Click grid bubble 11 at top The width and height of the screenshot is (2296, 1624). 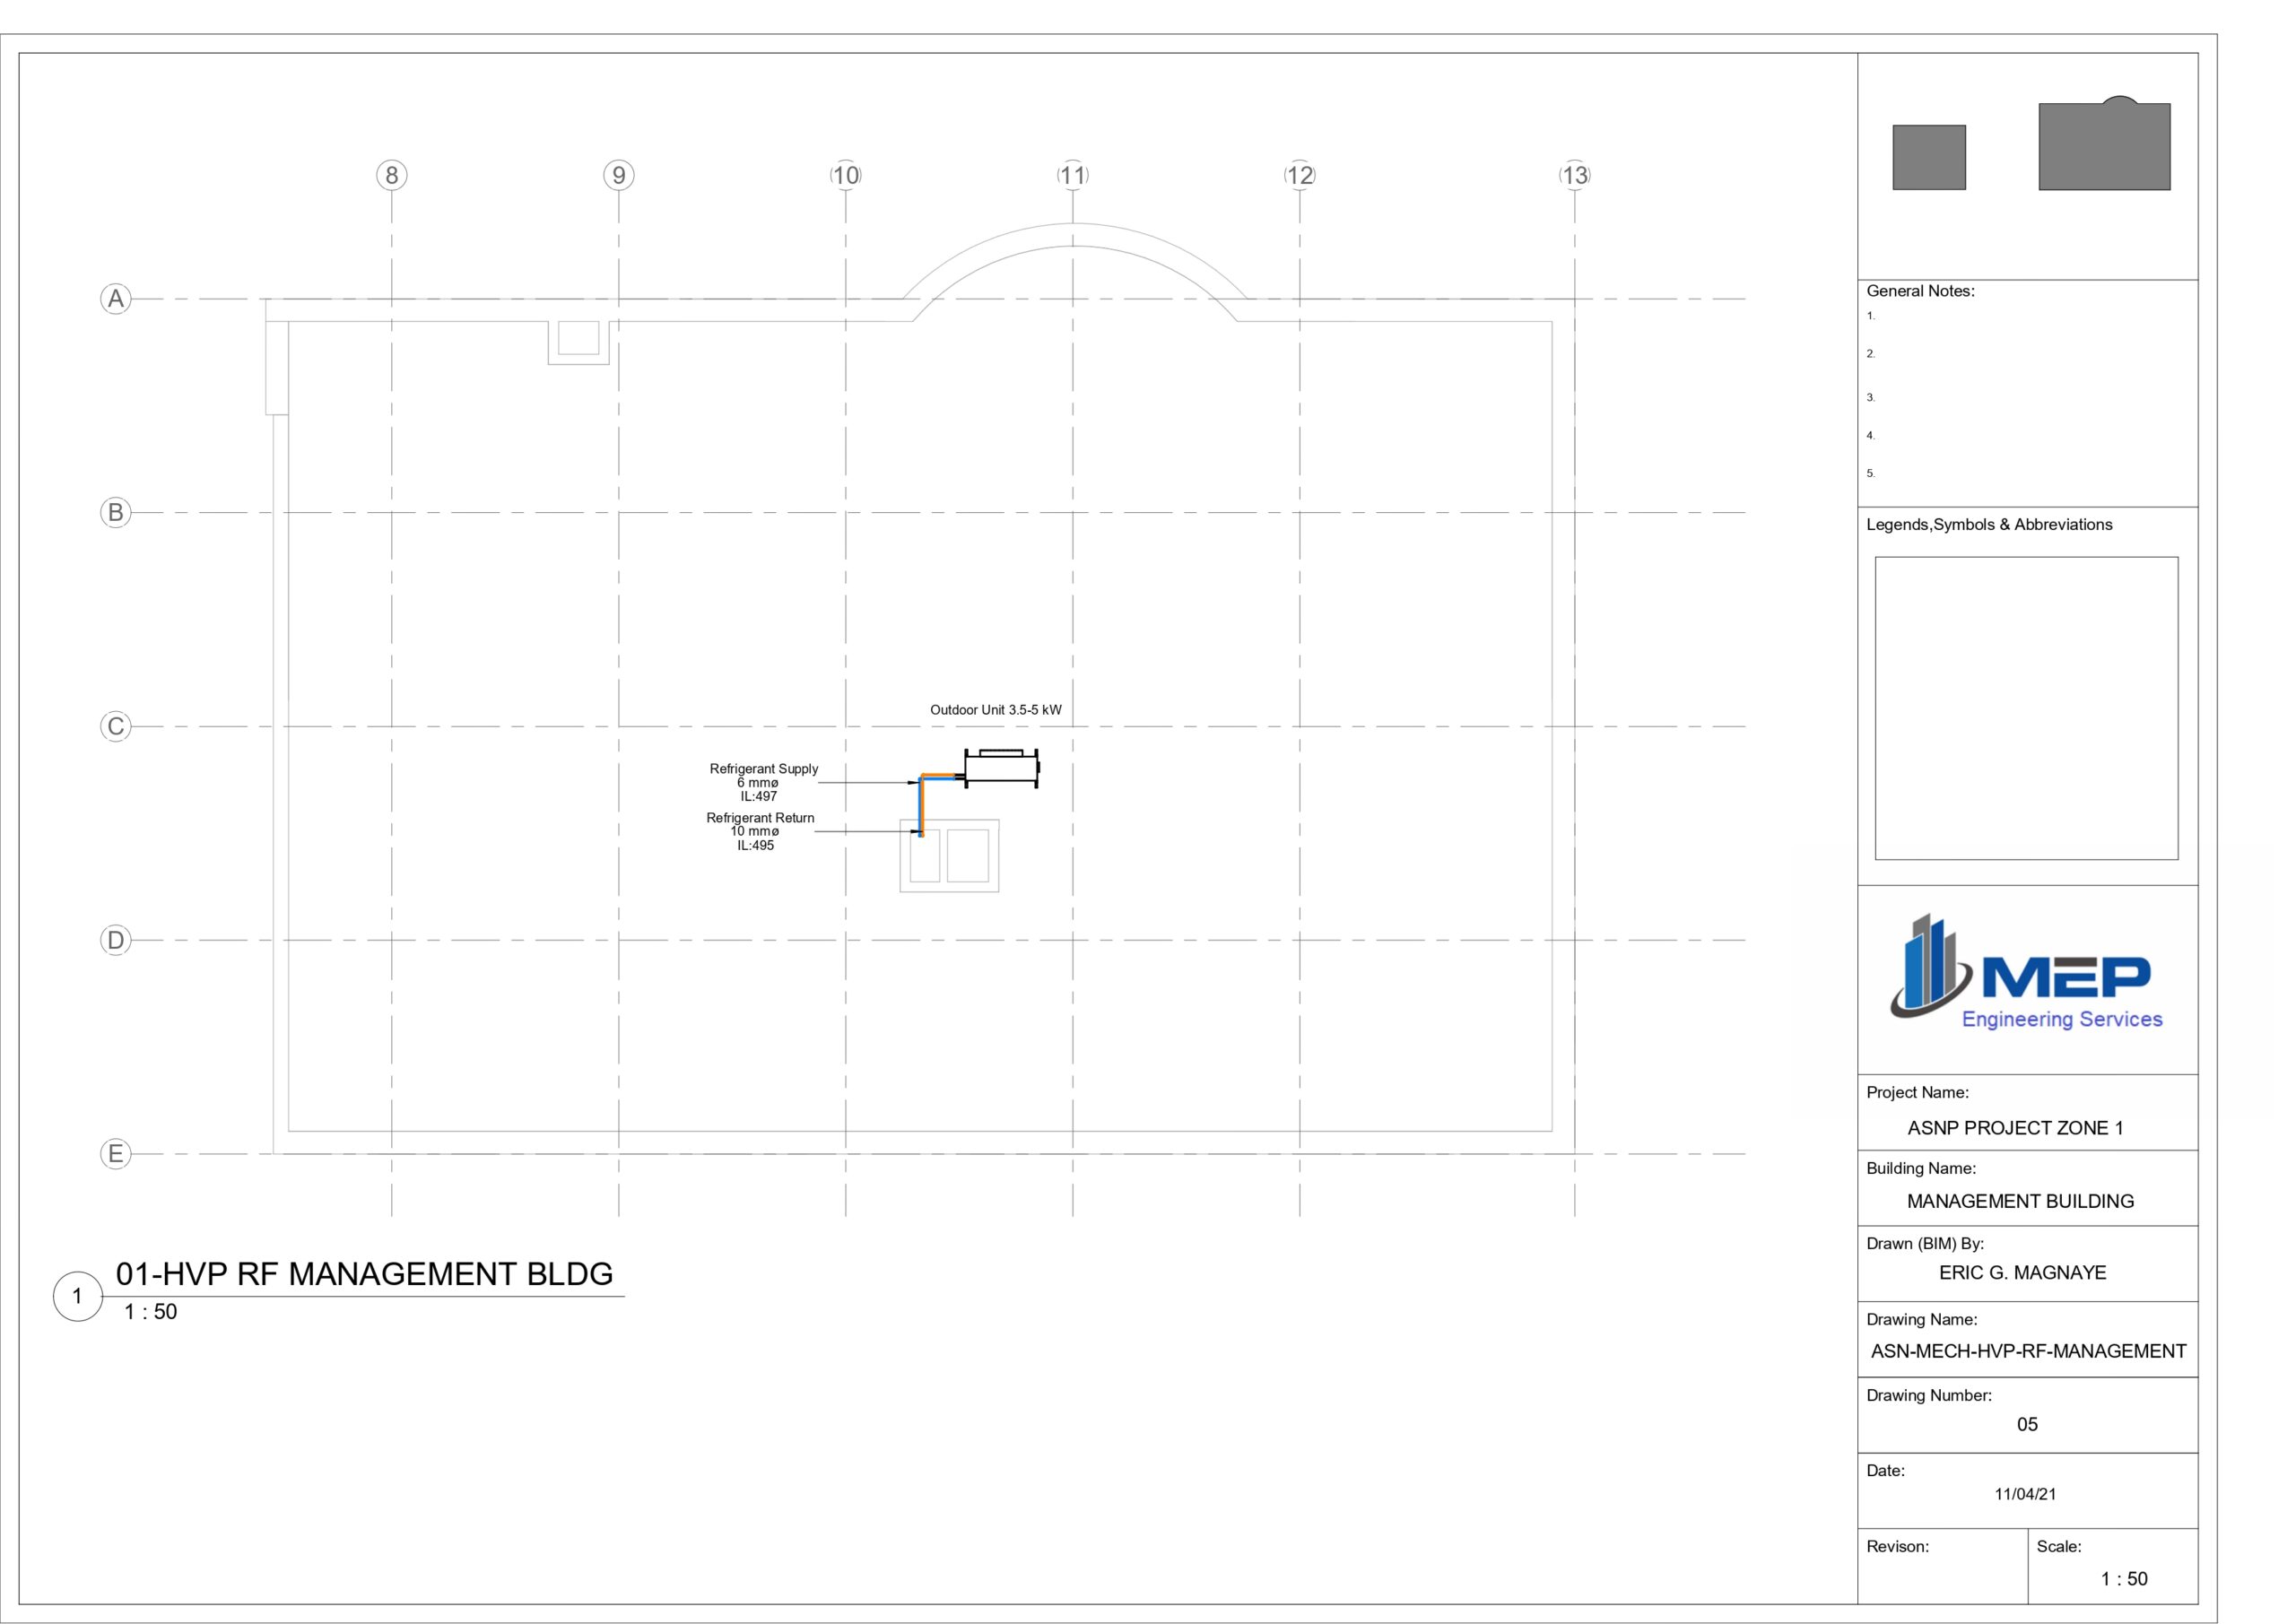point(1072,175)
